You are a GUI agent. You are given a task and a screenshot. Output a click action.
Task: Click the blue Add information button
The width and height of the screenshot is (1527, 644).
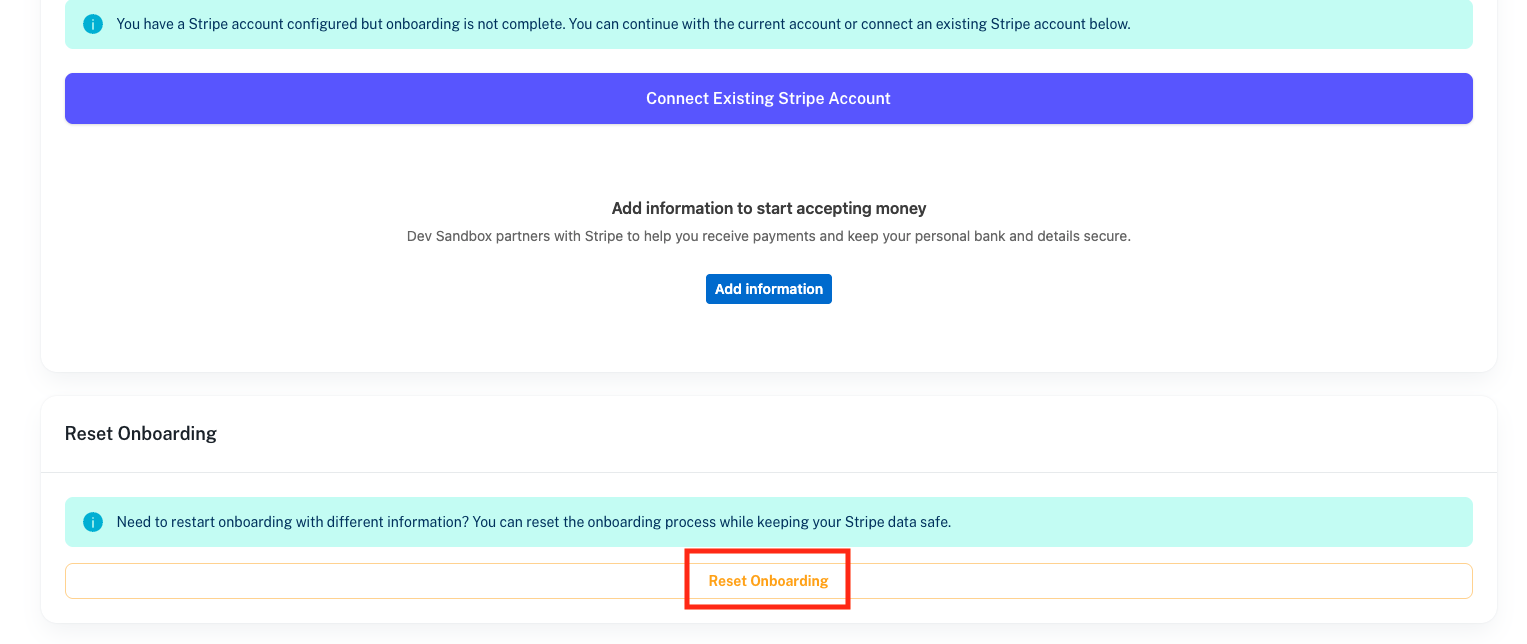[768, 289]
